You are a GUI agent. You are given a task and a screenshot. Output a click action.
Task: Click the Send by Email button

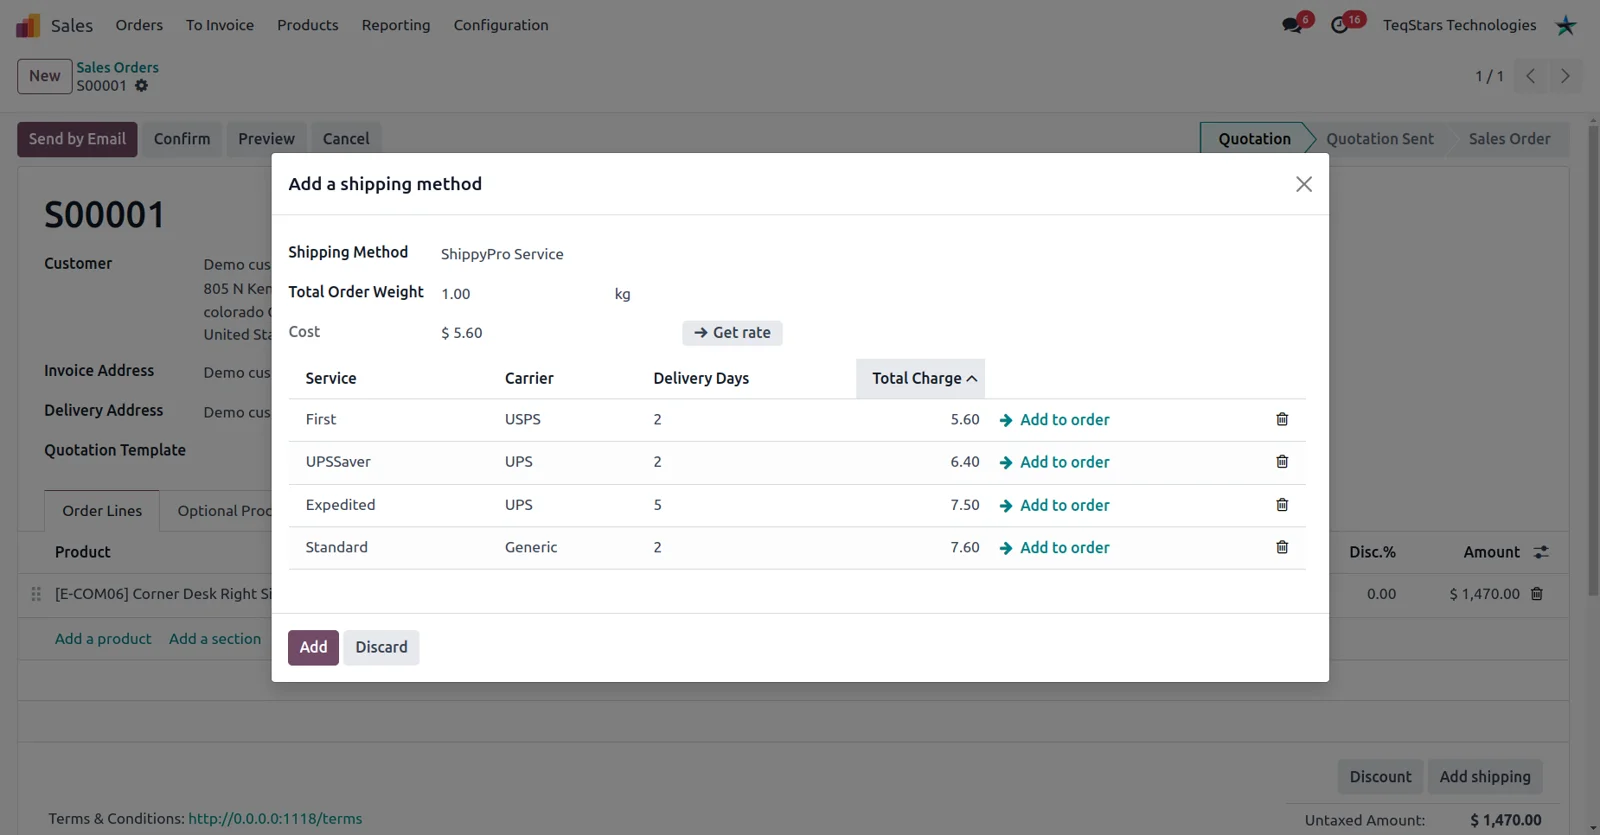(77, 139)
